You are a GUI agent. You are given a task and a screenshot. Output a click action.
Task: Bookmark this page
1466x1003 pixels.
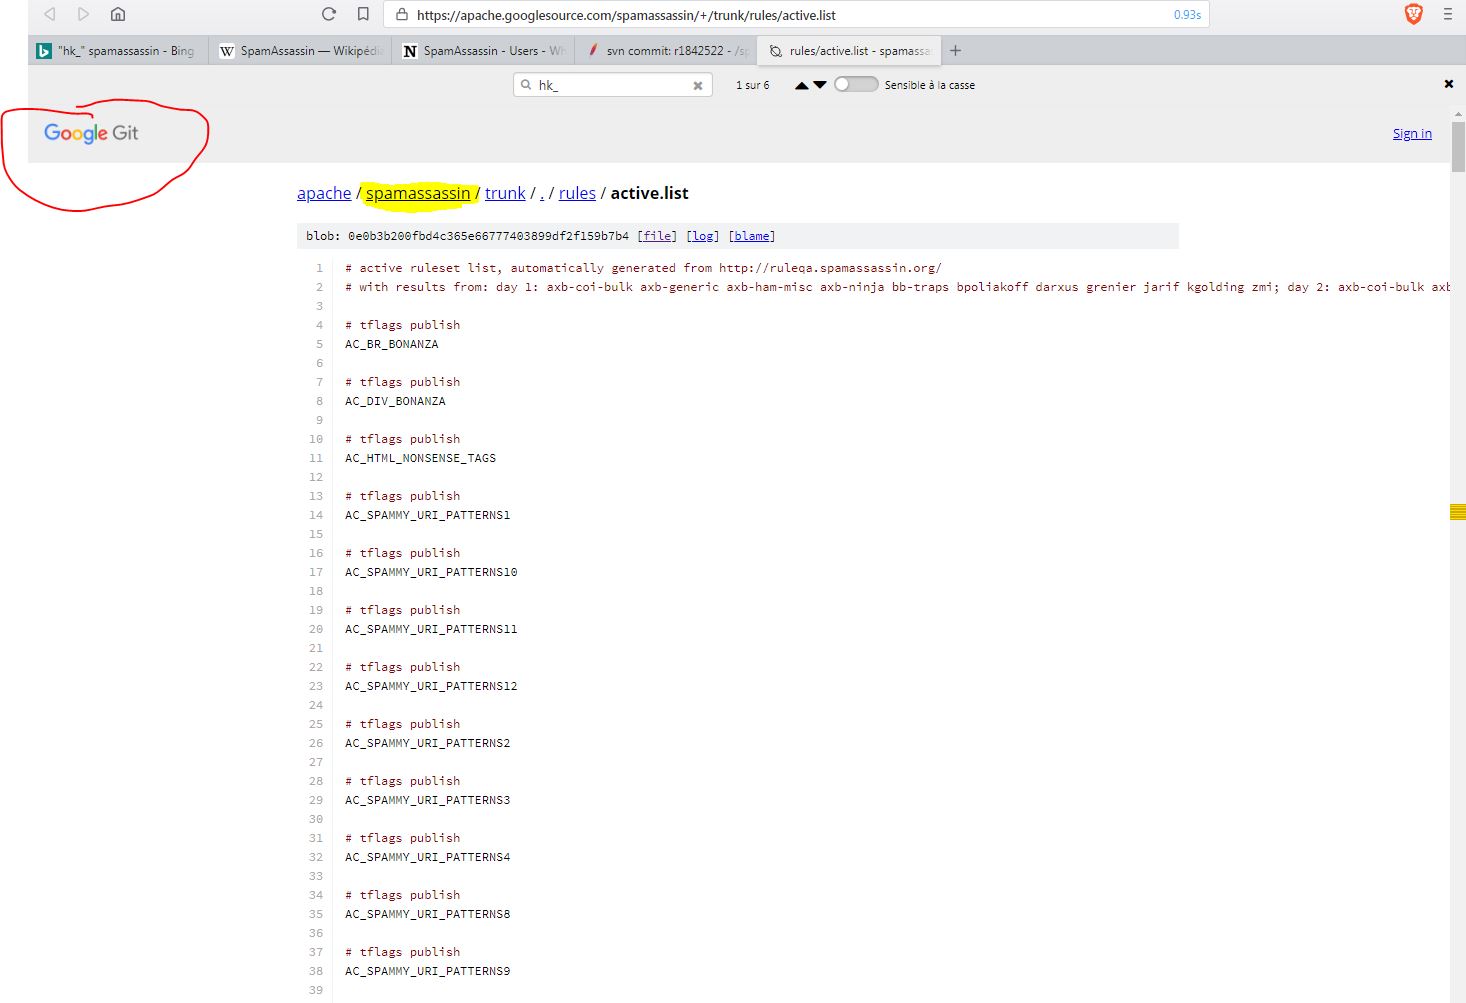pyautogui.click(x=363, y=14)
